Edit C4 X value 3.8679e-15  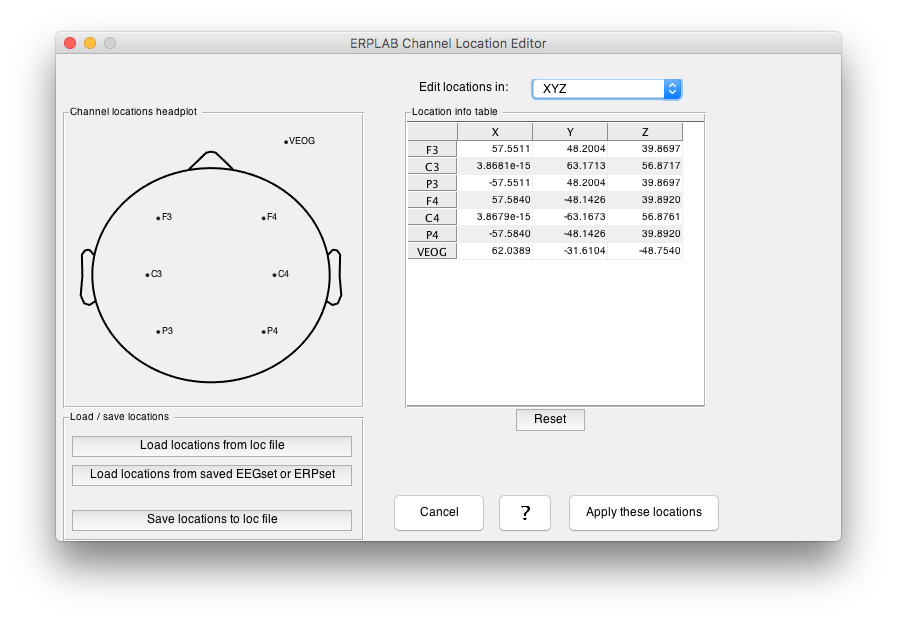click(495, 217)
